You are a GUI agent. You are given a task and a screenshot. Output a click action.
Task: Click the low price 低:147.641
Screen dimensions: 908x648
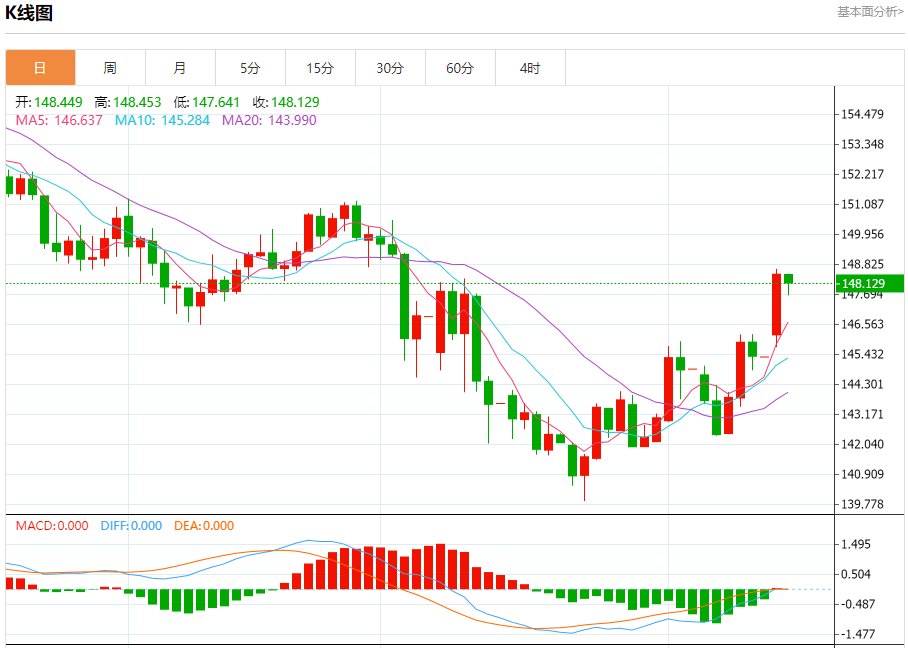[x=207, y=102]
